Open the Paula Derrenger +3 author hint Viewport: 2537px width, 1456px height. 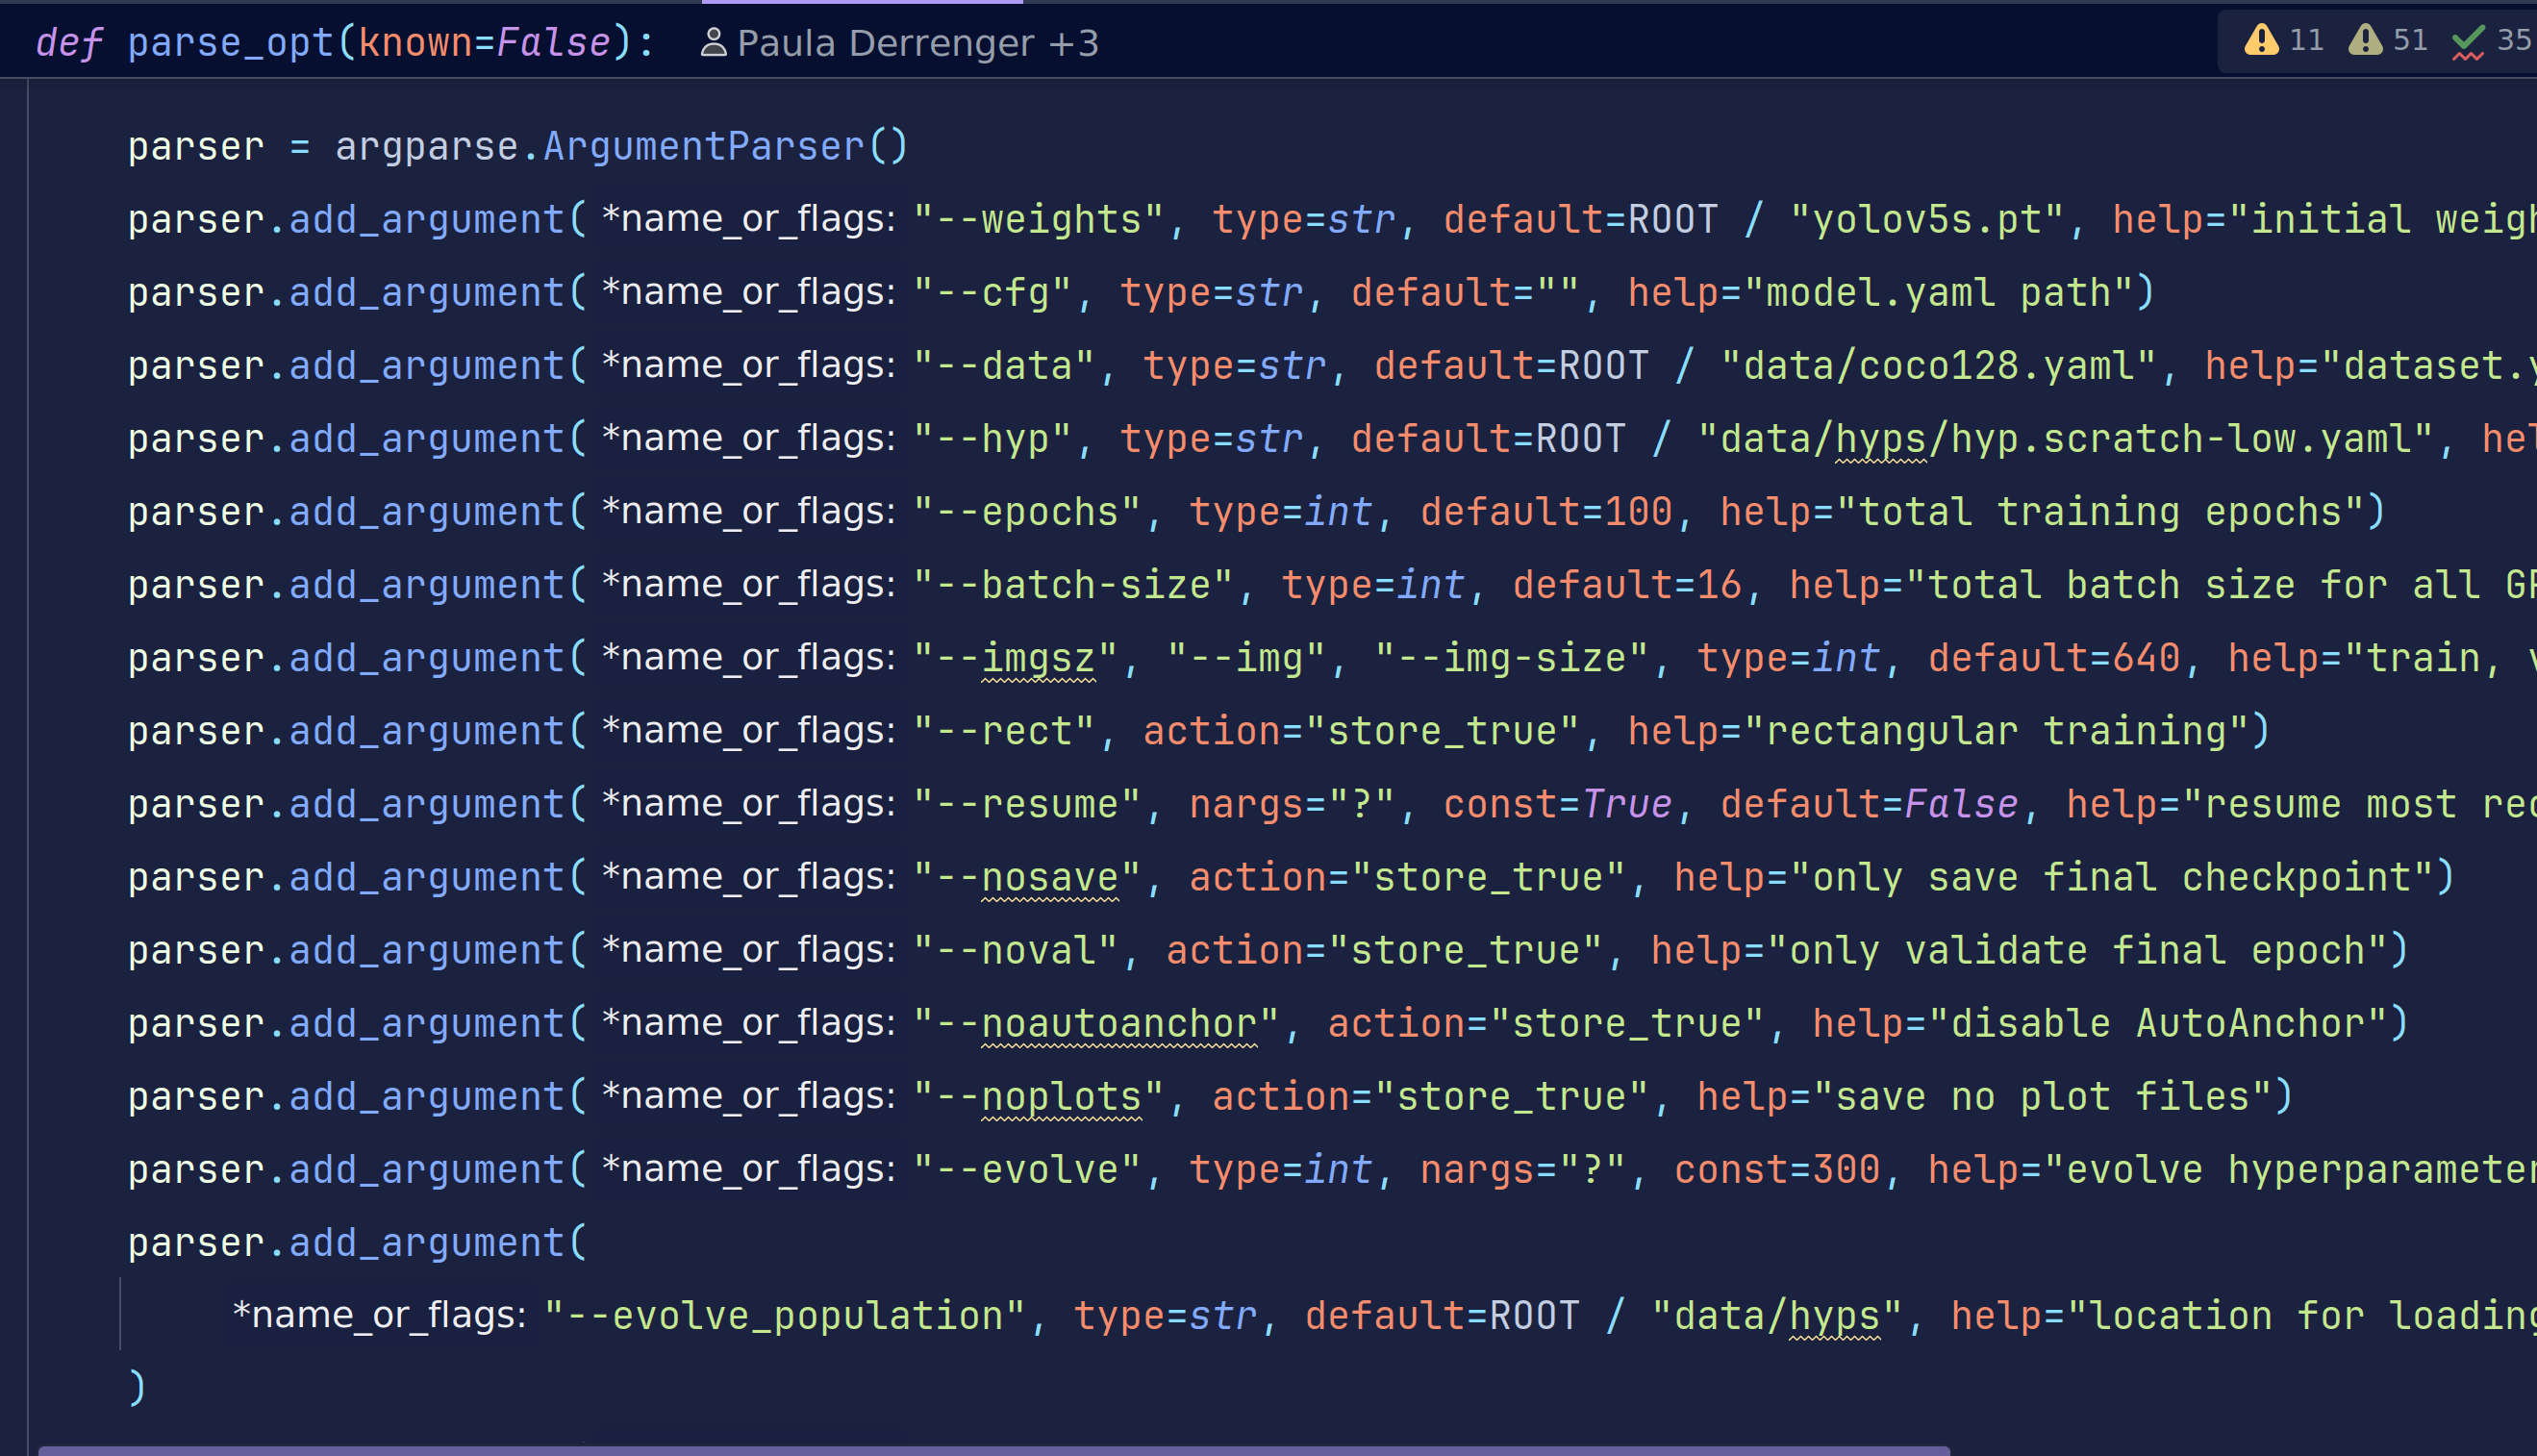(x=917, y=43)
